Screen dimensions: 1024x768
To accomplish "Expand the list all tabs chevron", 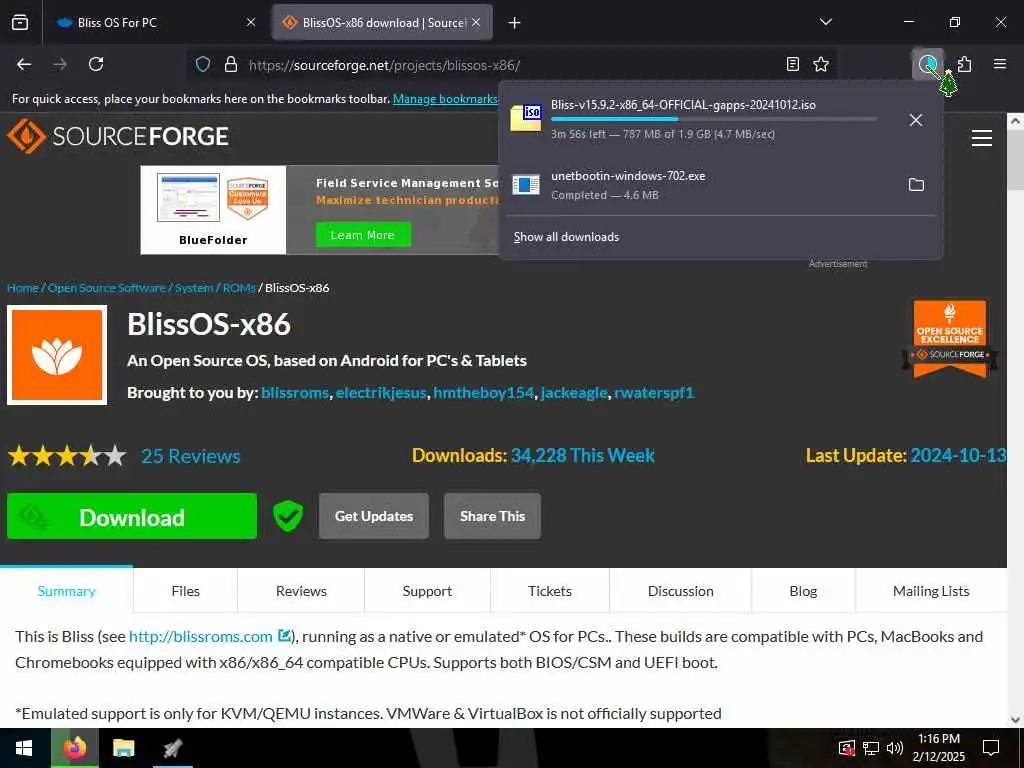I will tap(825, 22).
